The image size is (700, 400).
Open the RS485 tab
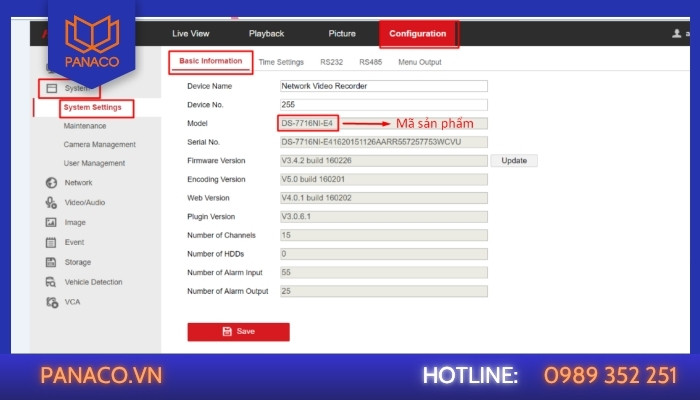(371, 62)
